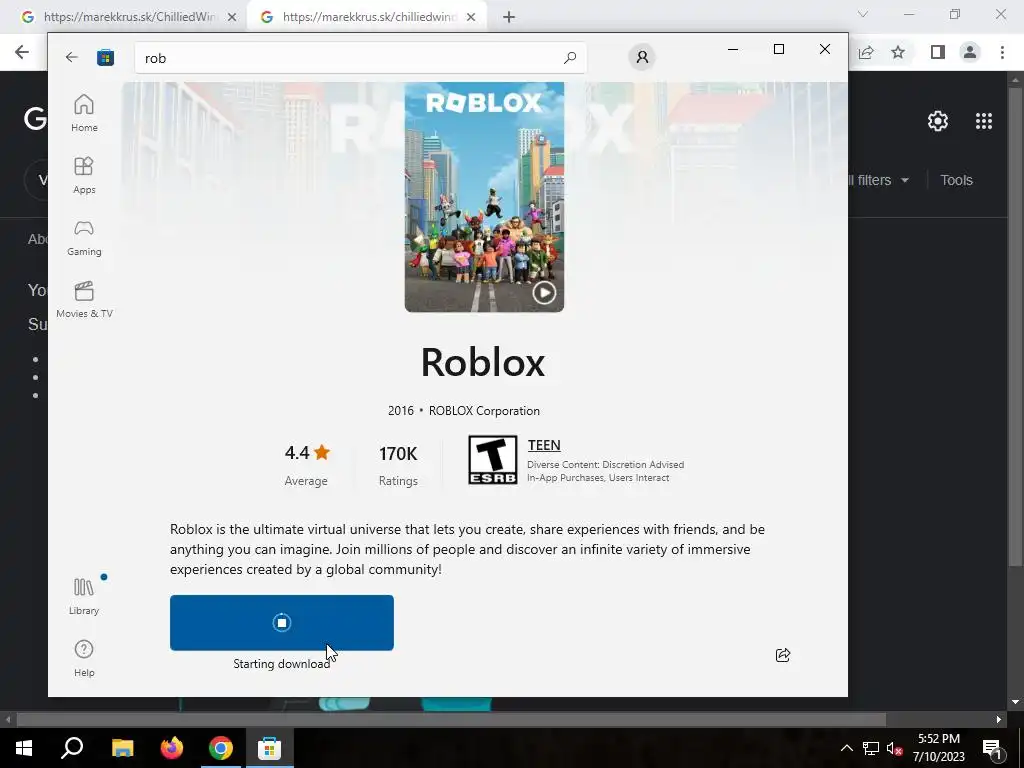Stop the Roblox download
The height and width of the screenshot is (768, 1024).
pos(281,622)
